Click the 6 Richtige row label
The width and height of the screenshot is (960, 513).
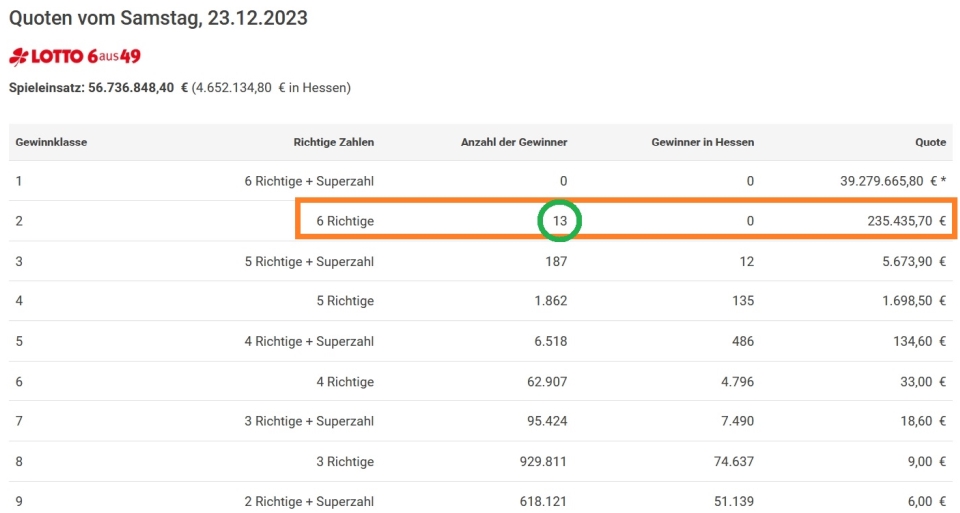pos(345,221)
